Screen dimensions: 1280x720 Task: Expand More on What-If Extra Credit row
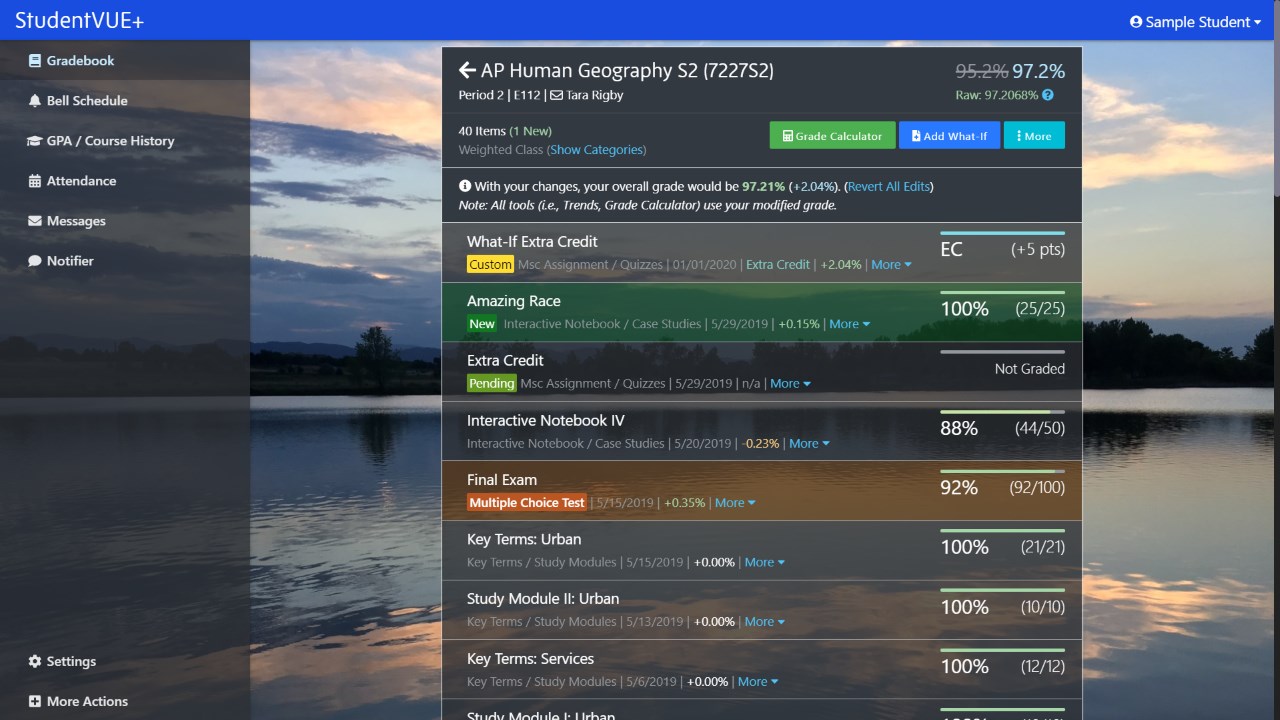point(891,265)
